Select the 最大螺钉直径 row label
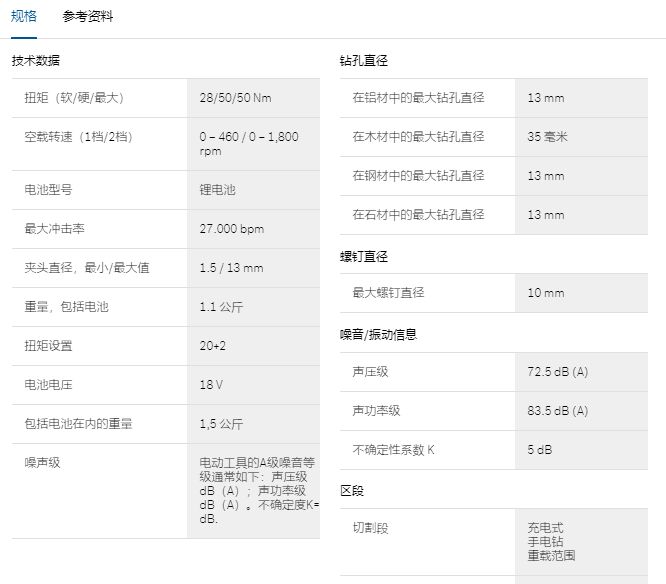Viewport: 666px width, 584px height. click(389, 293)
